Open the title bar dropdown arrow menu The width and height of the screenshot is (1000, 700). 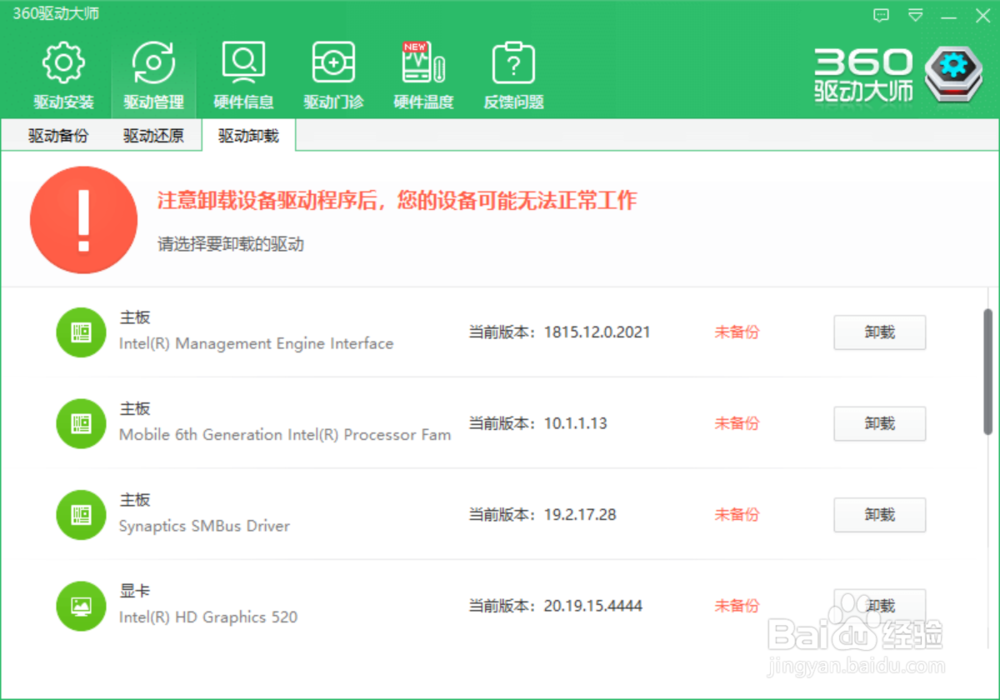pyautogui.click(x=914, y=15)
